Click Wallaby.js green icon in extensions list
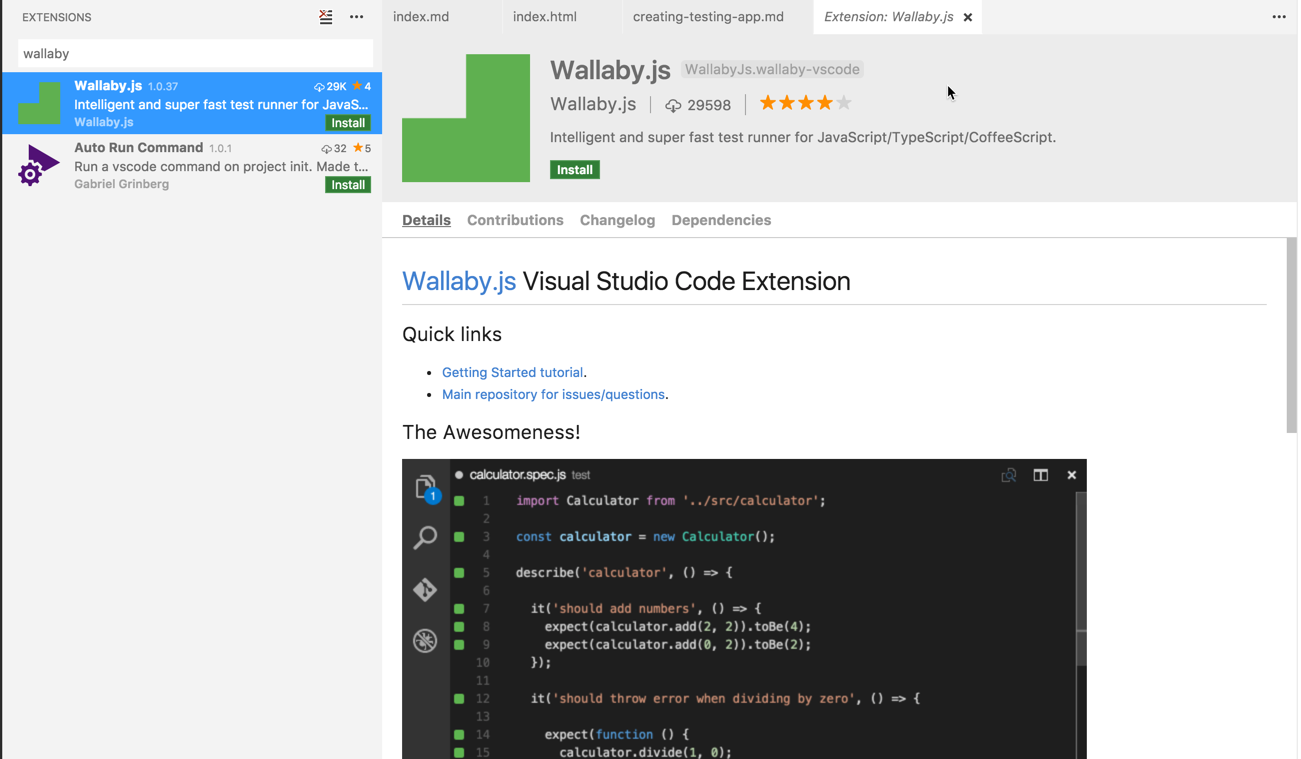The height and width of the screenshot is (759, 1301). (x=39, y=103)
